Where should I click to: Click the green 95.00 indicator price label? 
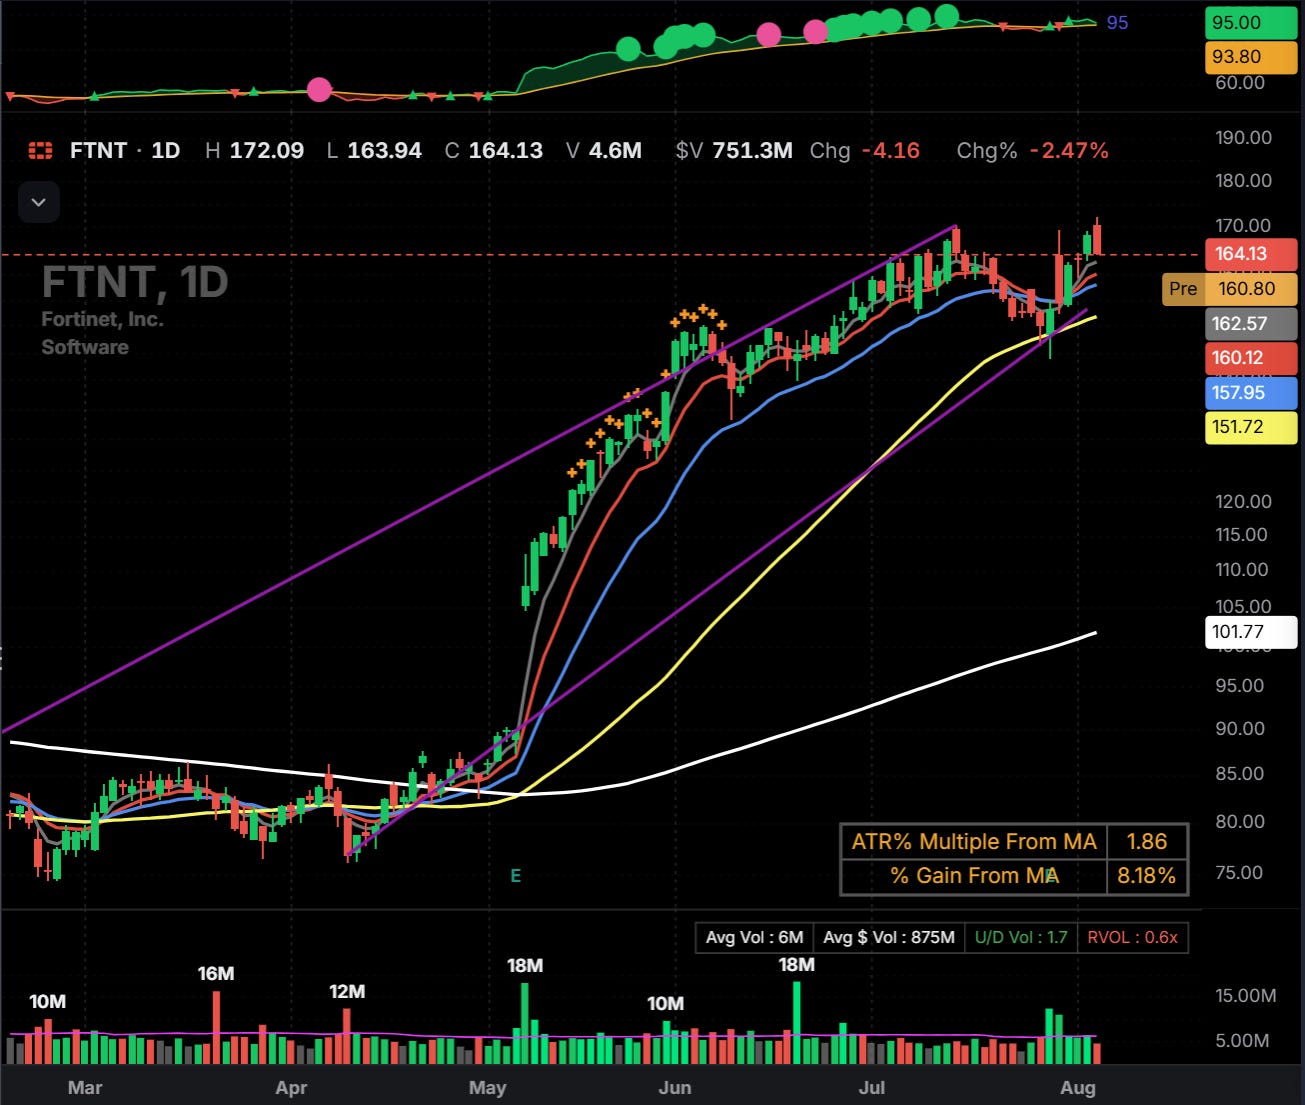point(1251,22)
